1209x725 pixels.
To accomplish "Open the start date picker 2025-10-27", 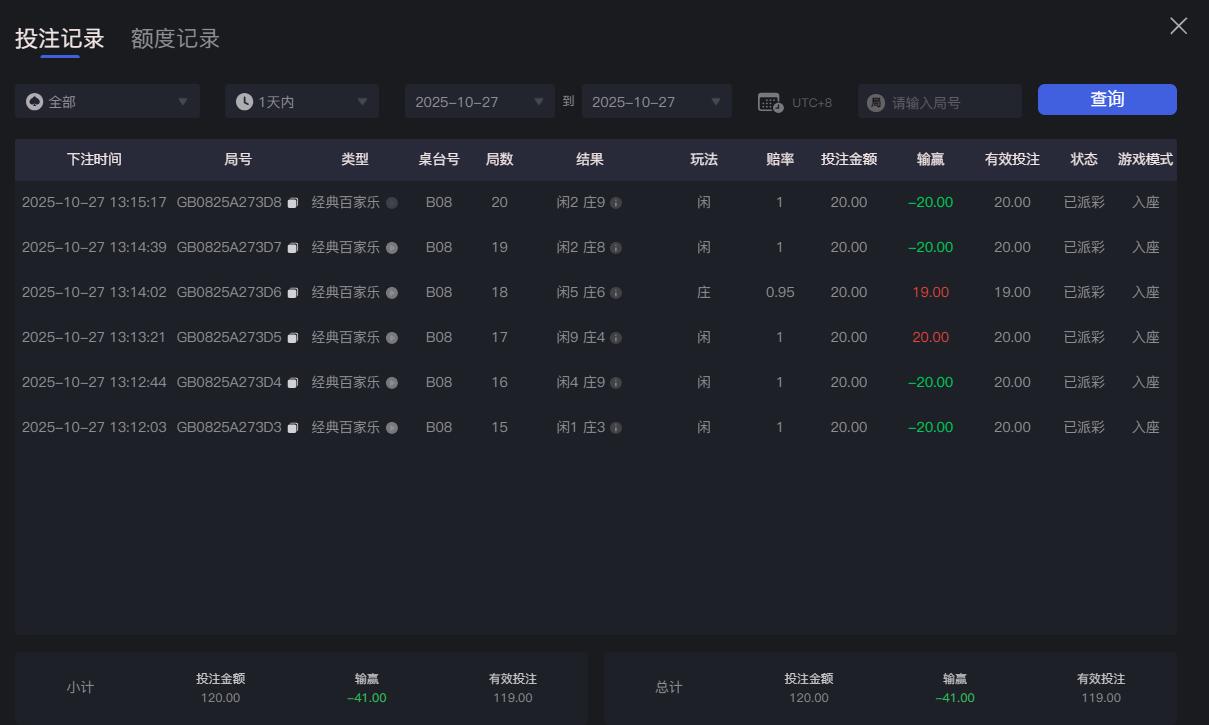I will 479,100.
